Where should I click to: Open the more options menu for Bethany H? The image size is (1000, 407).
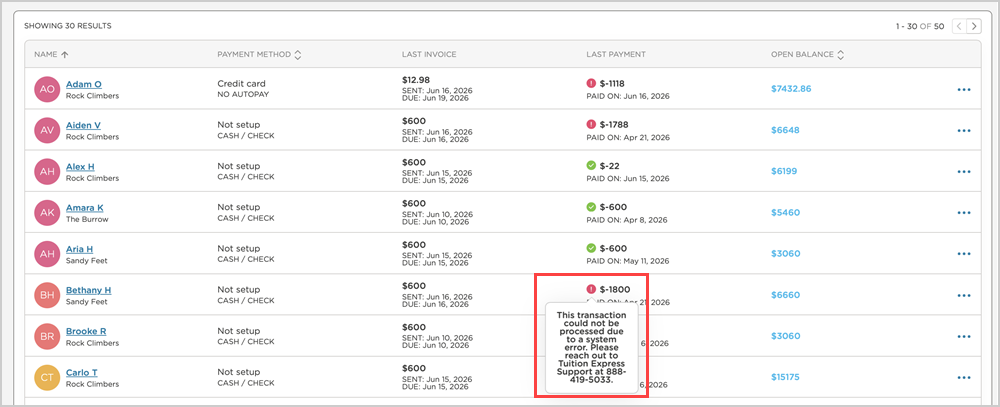click(964, 295)
